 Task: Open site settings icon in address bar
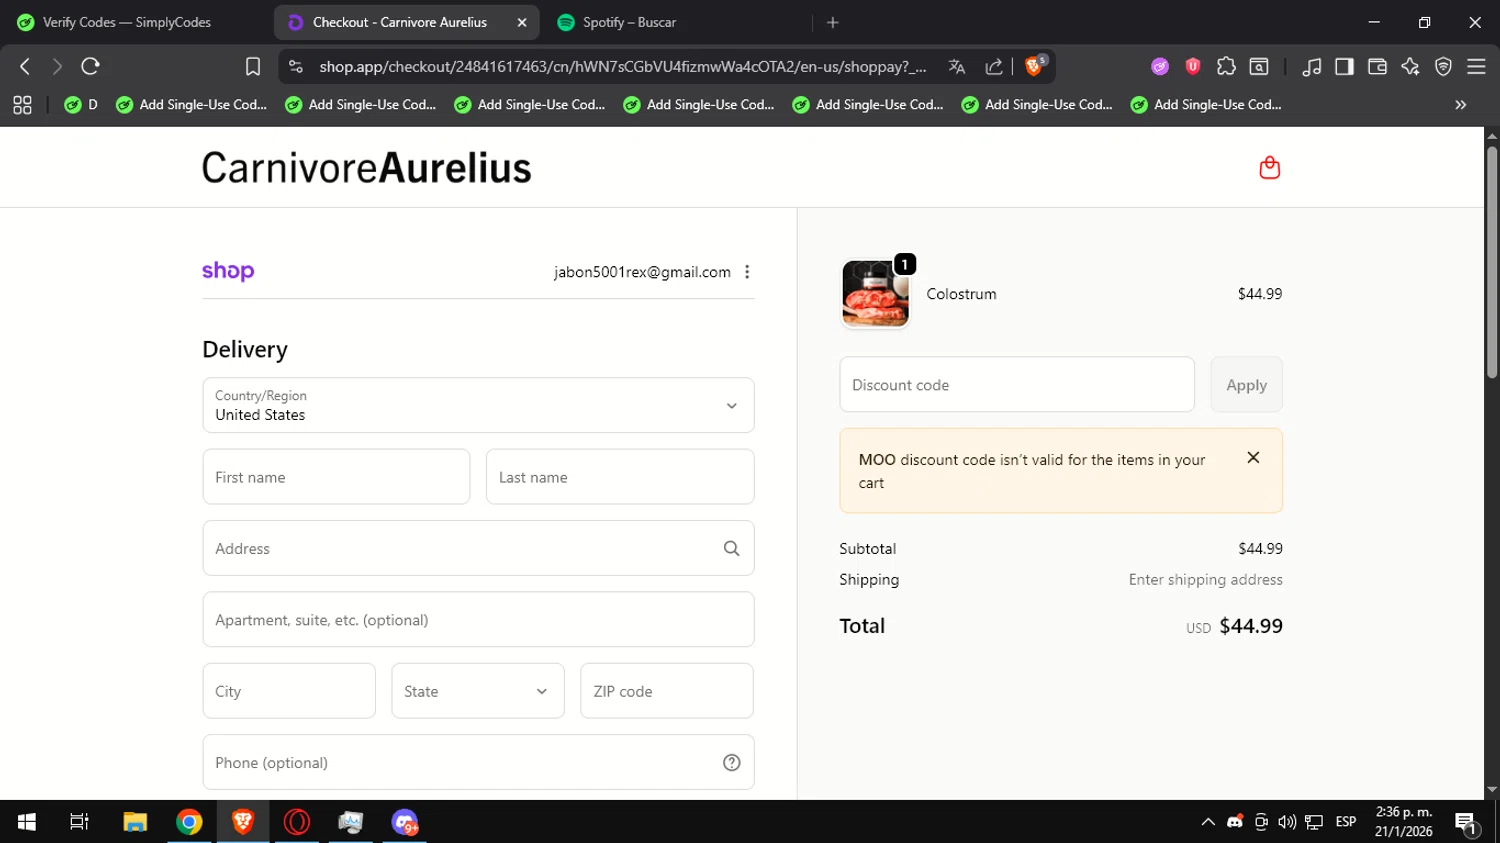coord(295,66)
